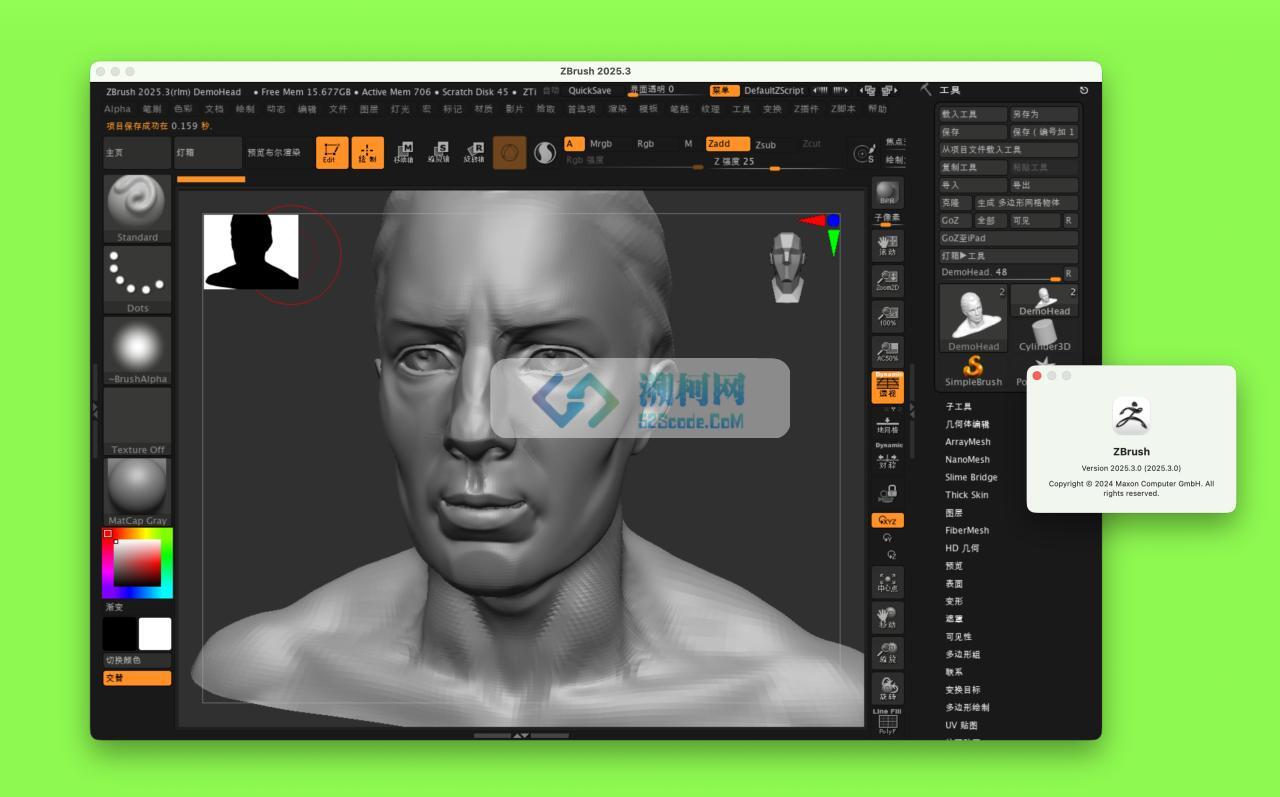Activate the 绘制 (Draw) mode button
Screen dimensions: 1280x797
point(367,152)
